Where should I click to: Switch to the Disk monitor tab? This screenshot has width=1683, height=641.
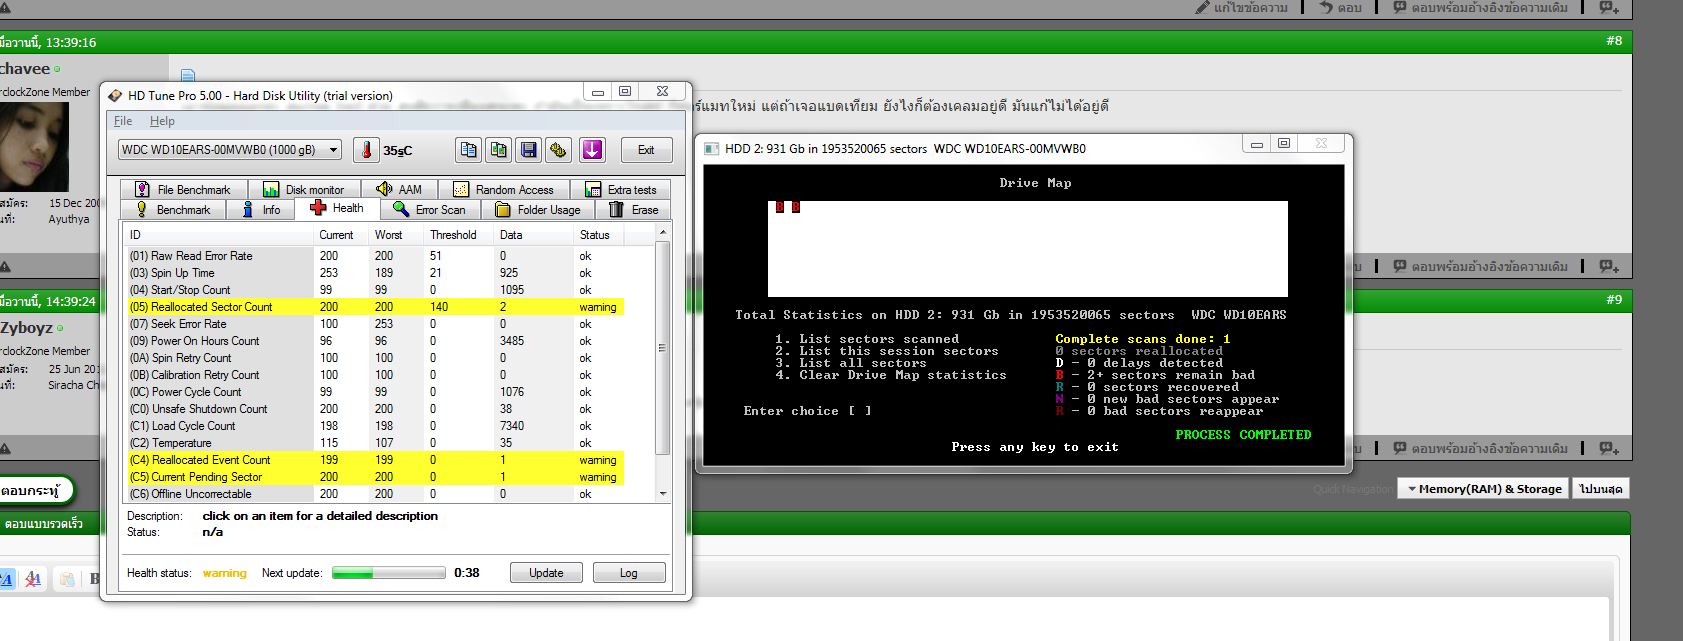(x=303, y=189)
